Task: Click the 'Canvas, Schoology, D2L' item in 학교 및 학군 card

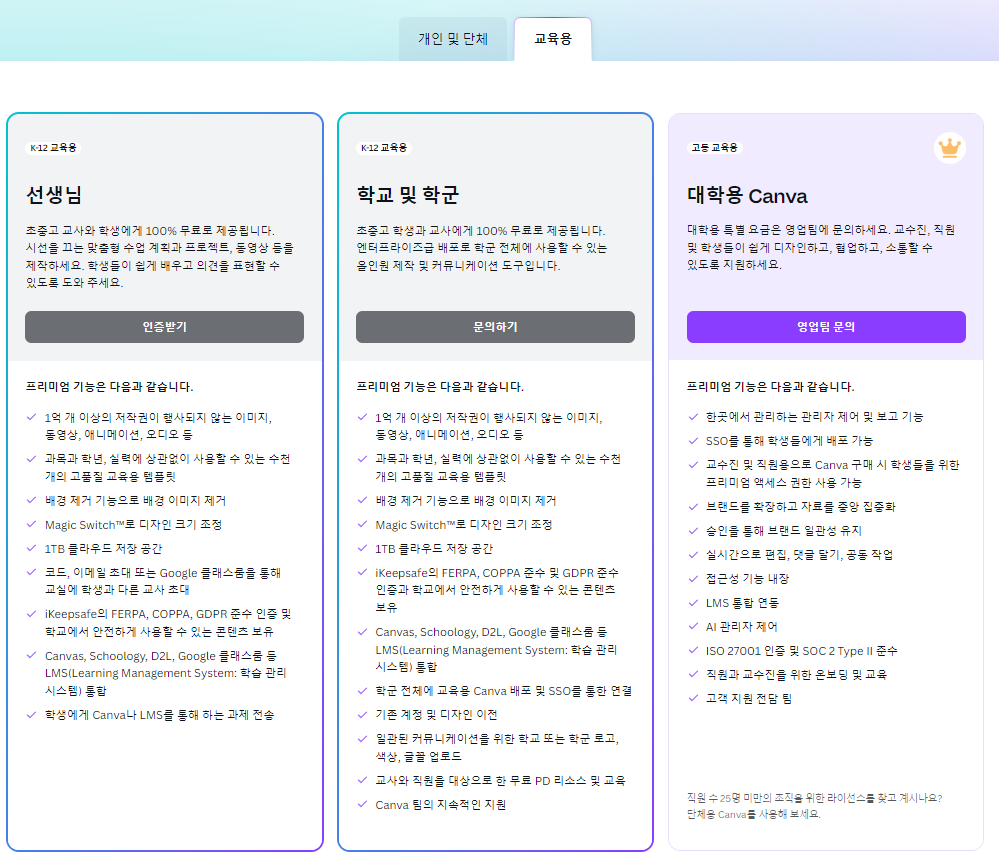Action: pos(496,649)
